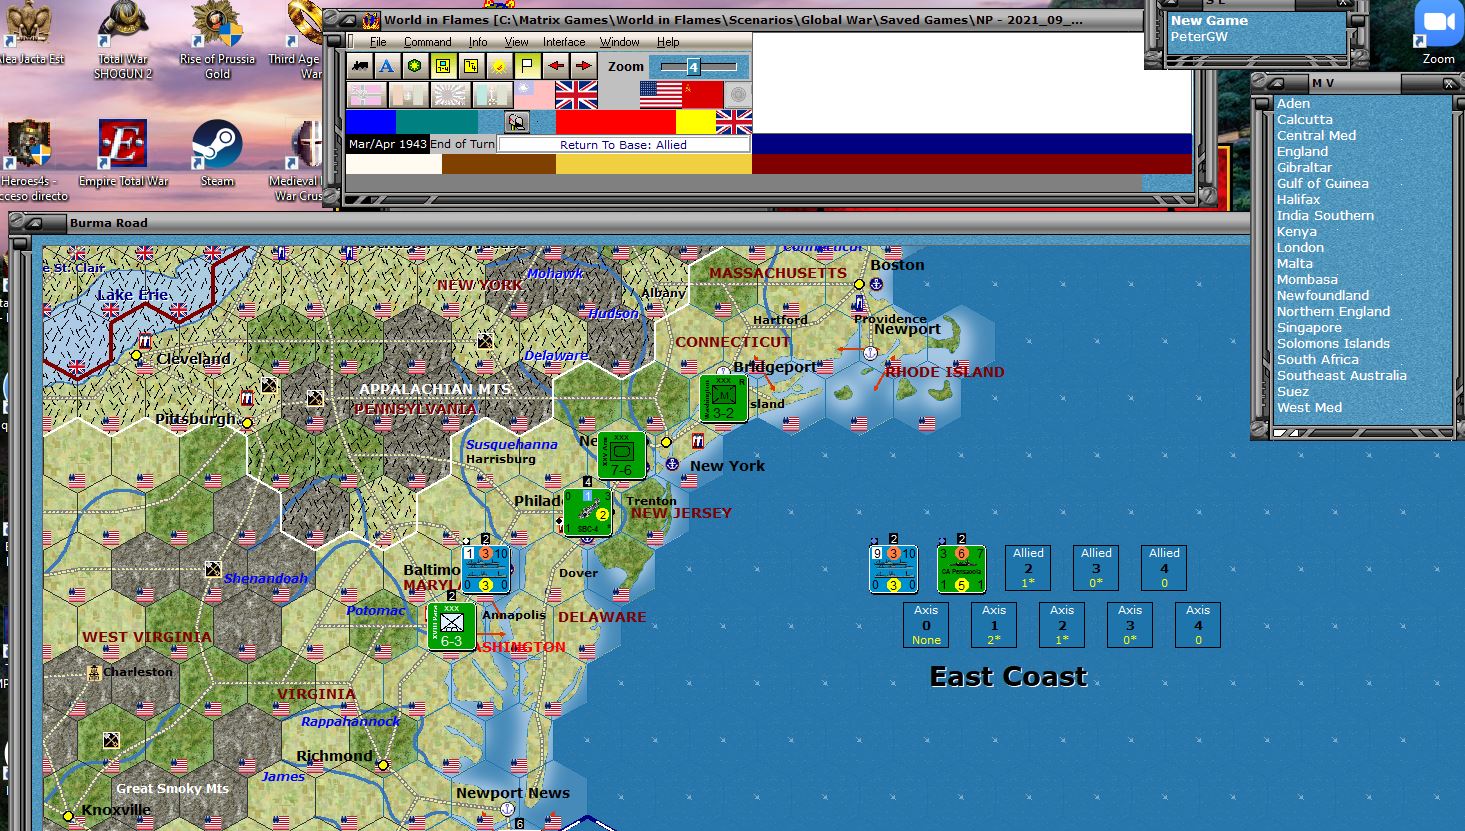Select the blue convoy counter in East Coast
The height and width of the screenshot is (831, 1465).
(x=893, y=569)
